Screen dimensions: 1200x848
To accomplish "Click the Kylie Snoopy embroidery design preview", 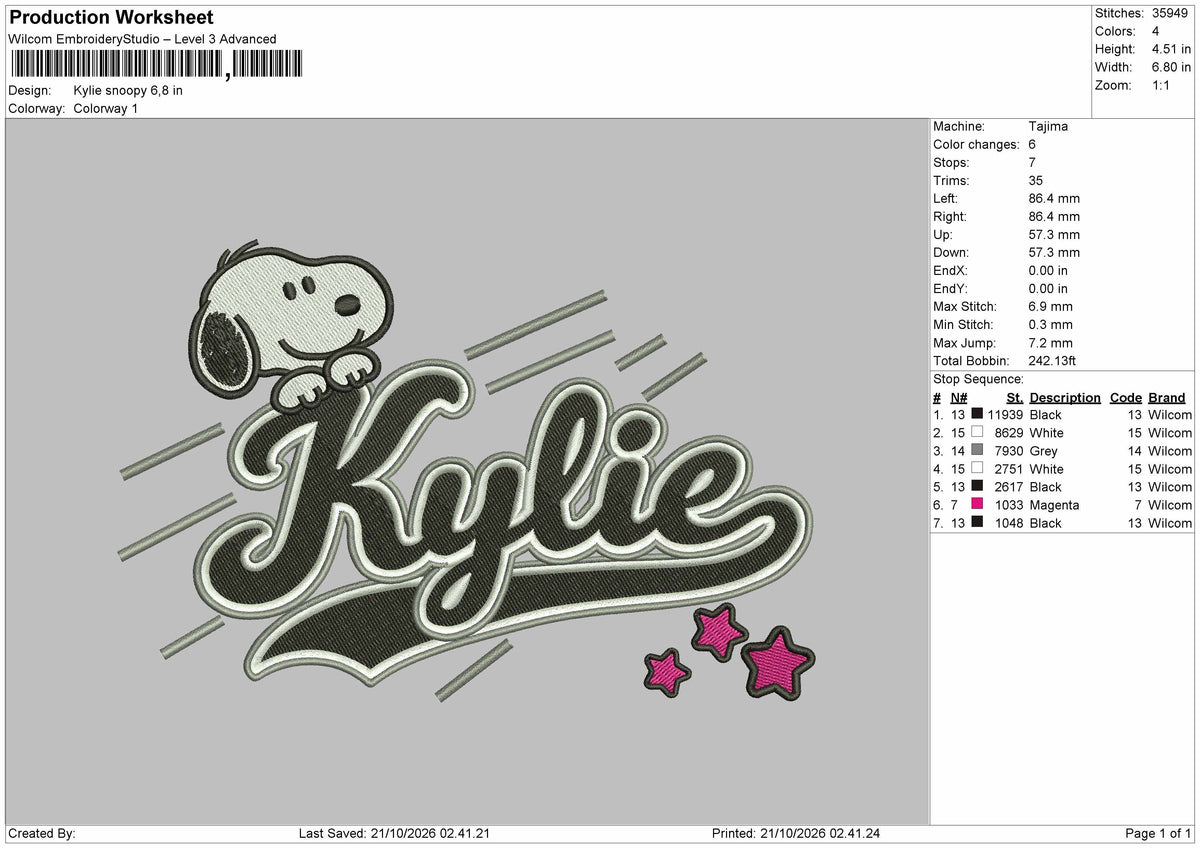I will pyautogui.click(x=467, y=472).
